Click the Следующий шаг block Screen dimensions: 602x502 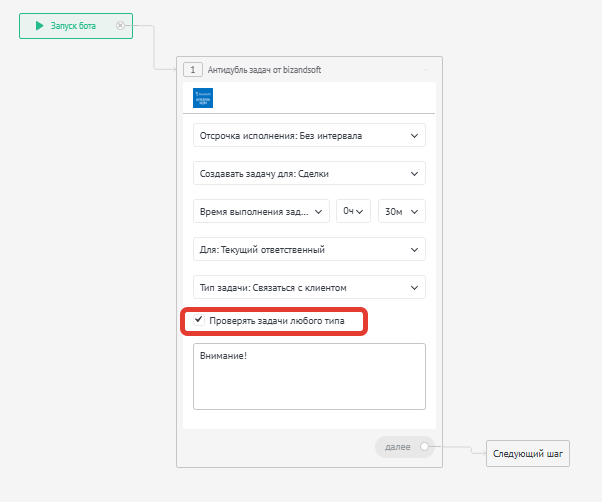[x=528, y=454]
